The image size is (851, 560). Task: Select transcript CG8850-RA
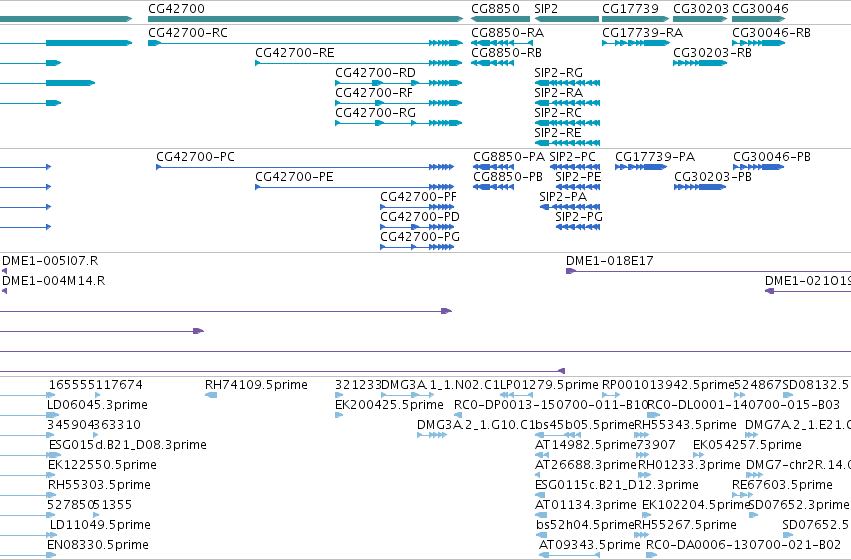[x=507, y=33]
